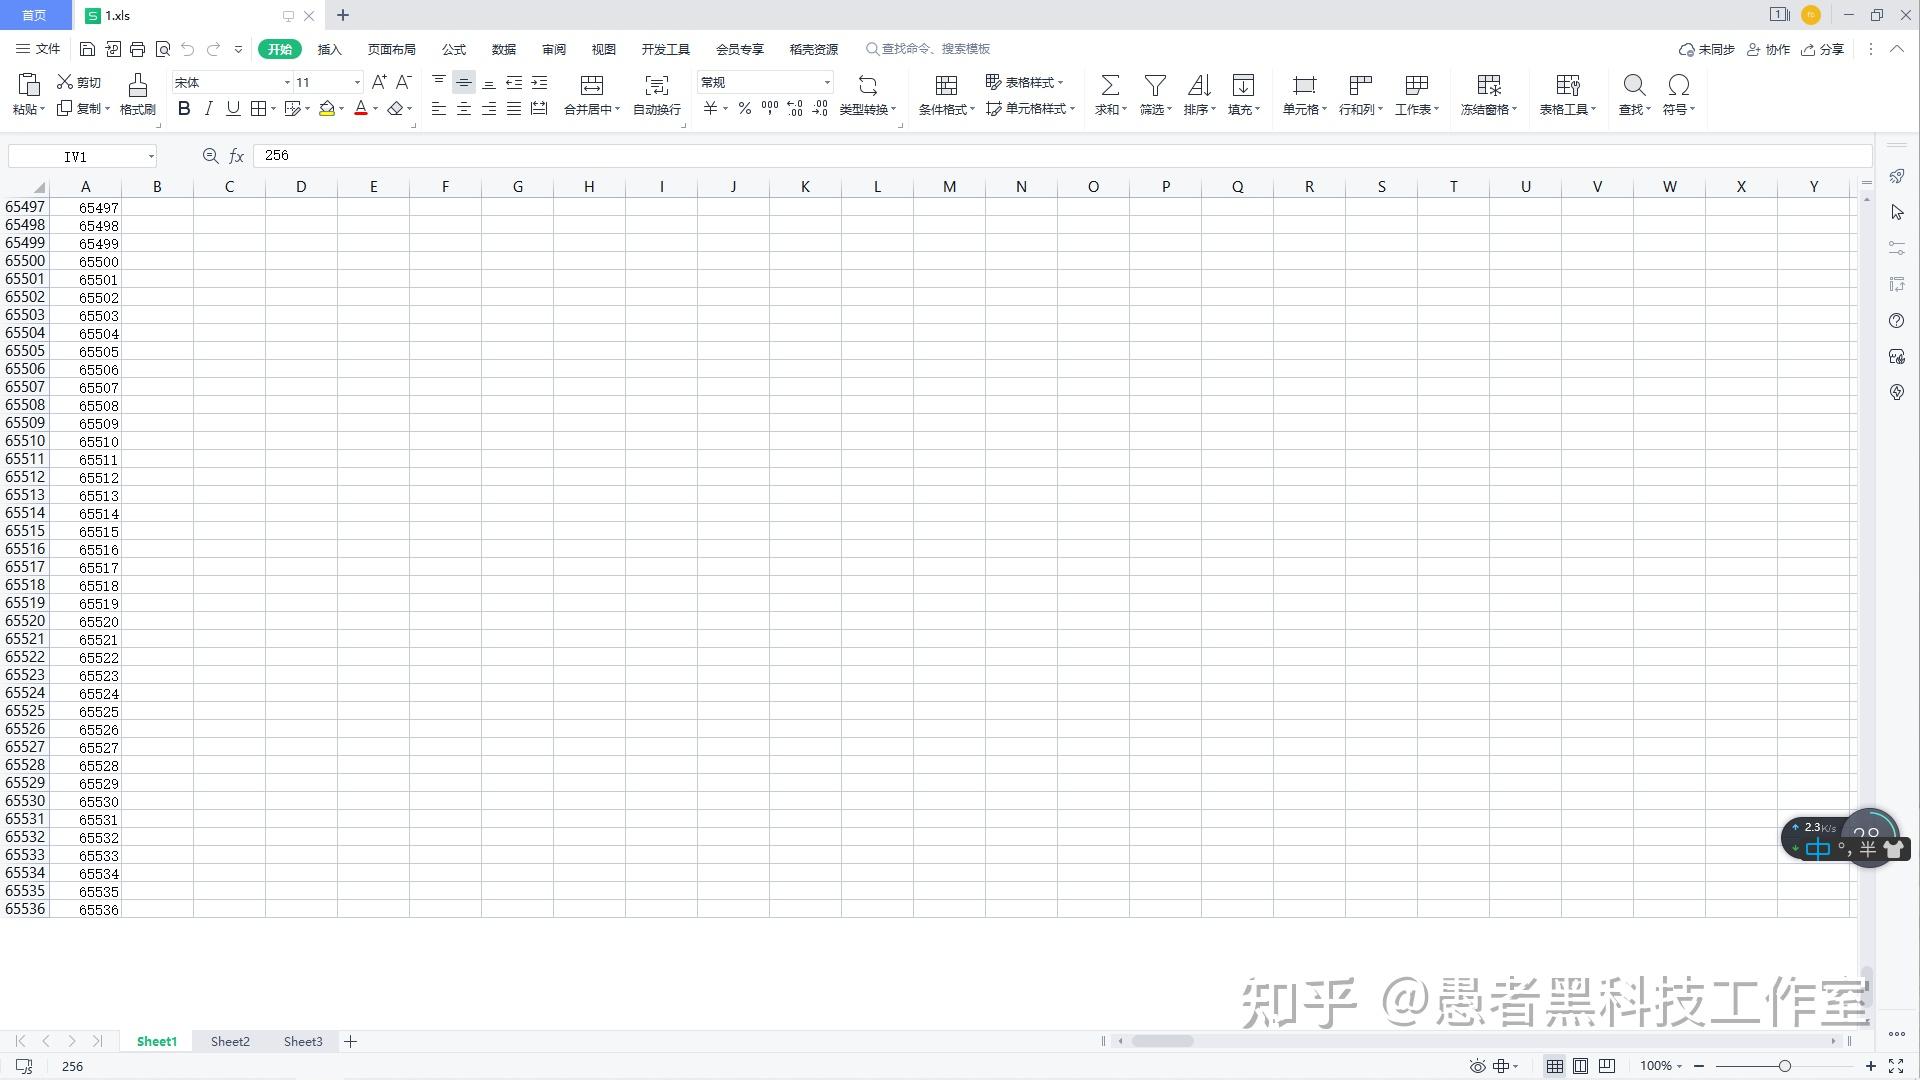Open the font name dropdown
The width and height of the screenshot is (1920, 1080).
(x=286, y=82)
